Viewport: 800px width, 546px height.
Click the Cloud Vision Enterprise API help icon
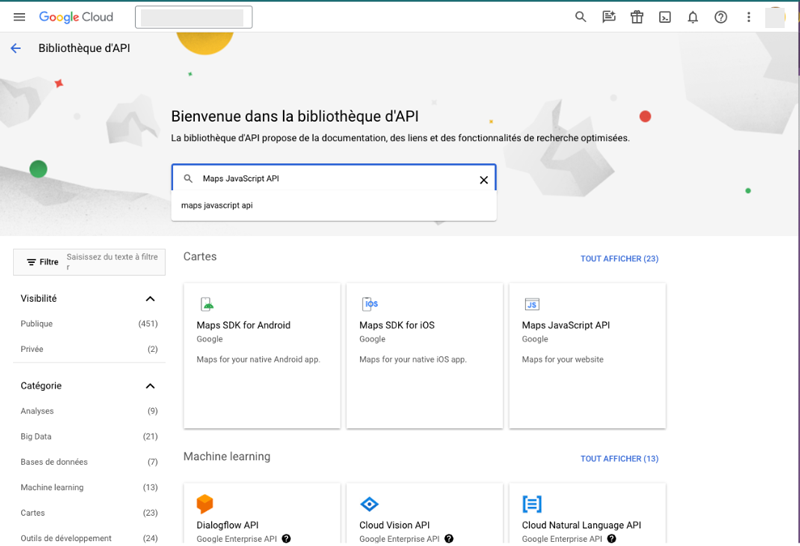click(x=448, y=538)
